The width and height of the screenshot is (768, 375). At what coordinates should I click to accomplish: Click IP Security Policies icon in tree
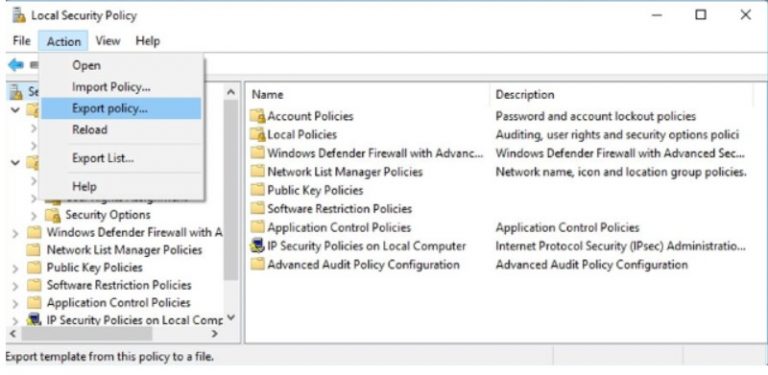[x=34, y=320]
